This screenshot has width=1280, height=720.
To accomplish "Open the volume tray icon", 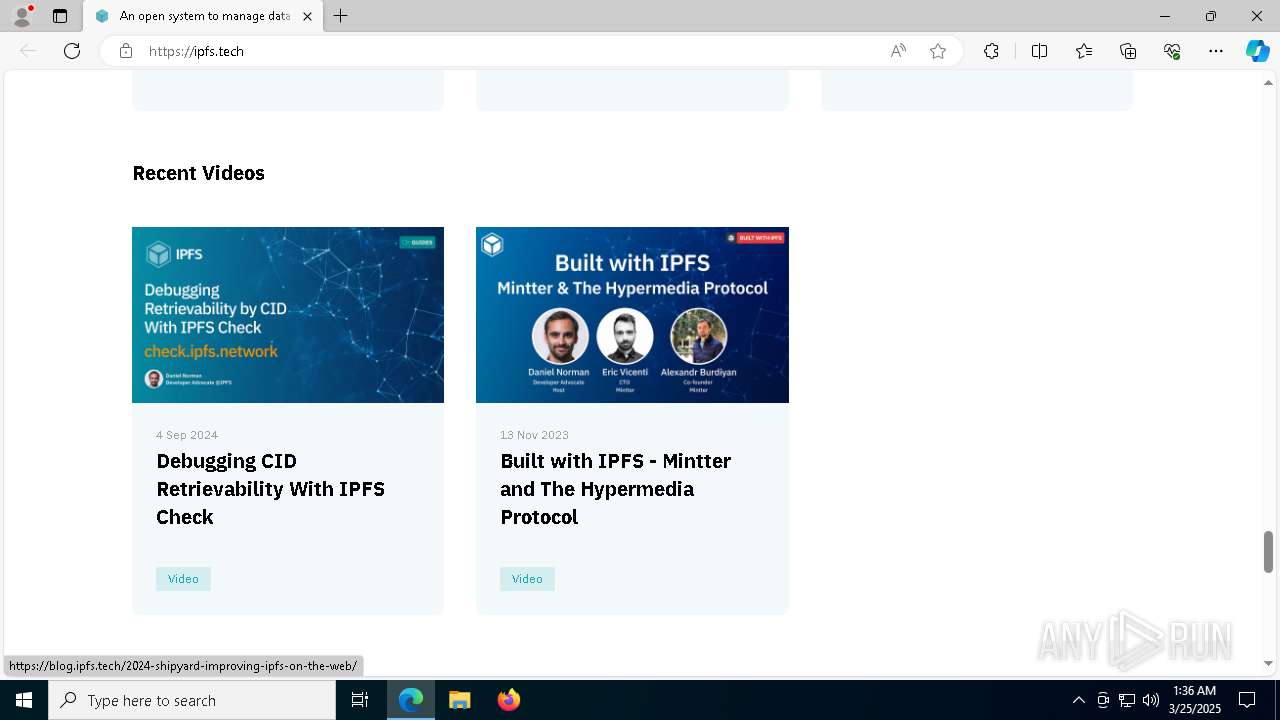I will (x=1150, y=700).
